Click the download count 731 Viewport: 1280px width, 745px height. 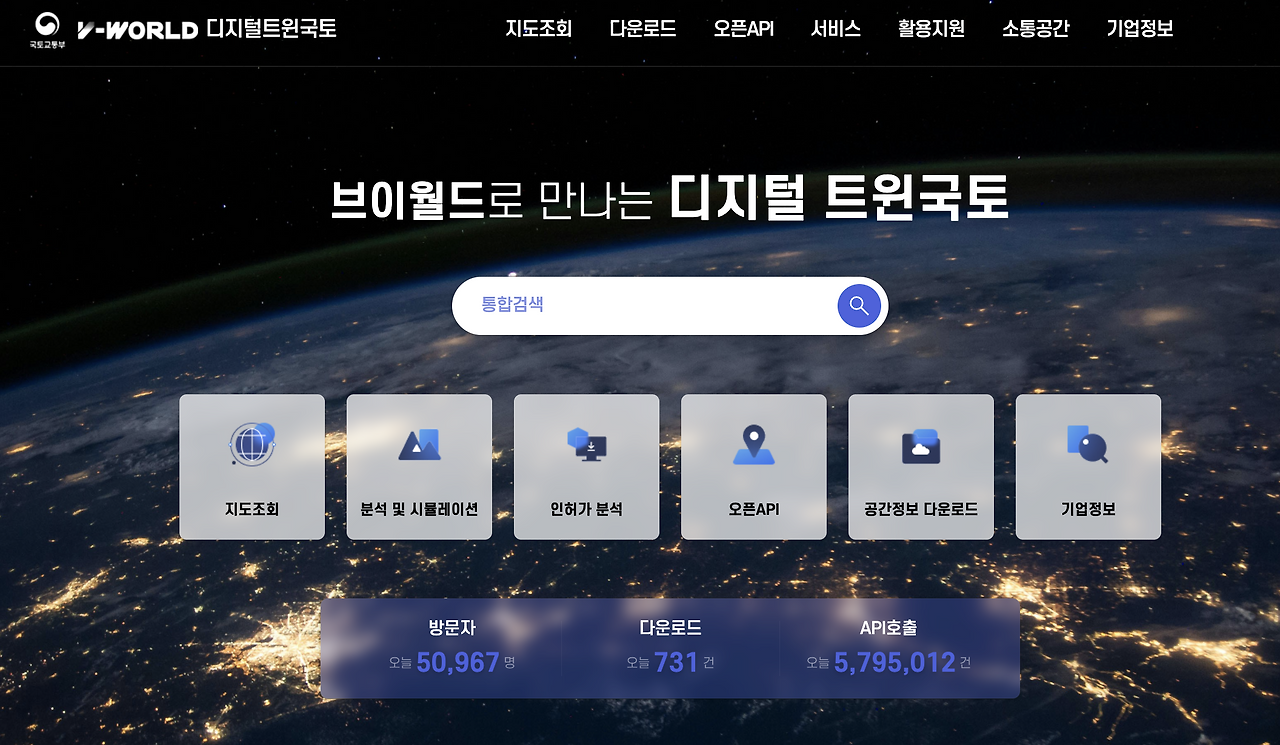[x=676, y=662]
